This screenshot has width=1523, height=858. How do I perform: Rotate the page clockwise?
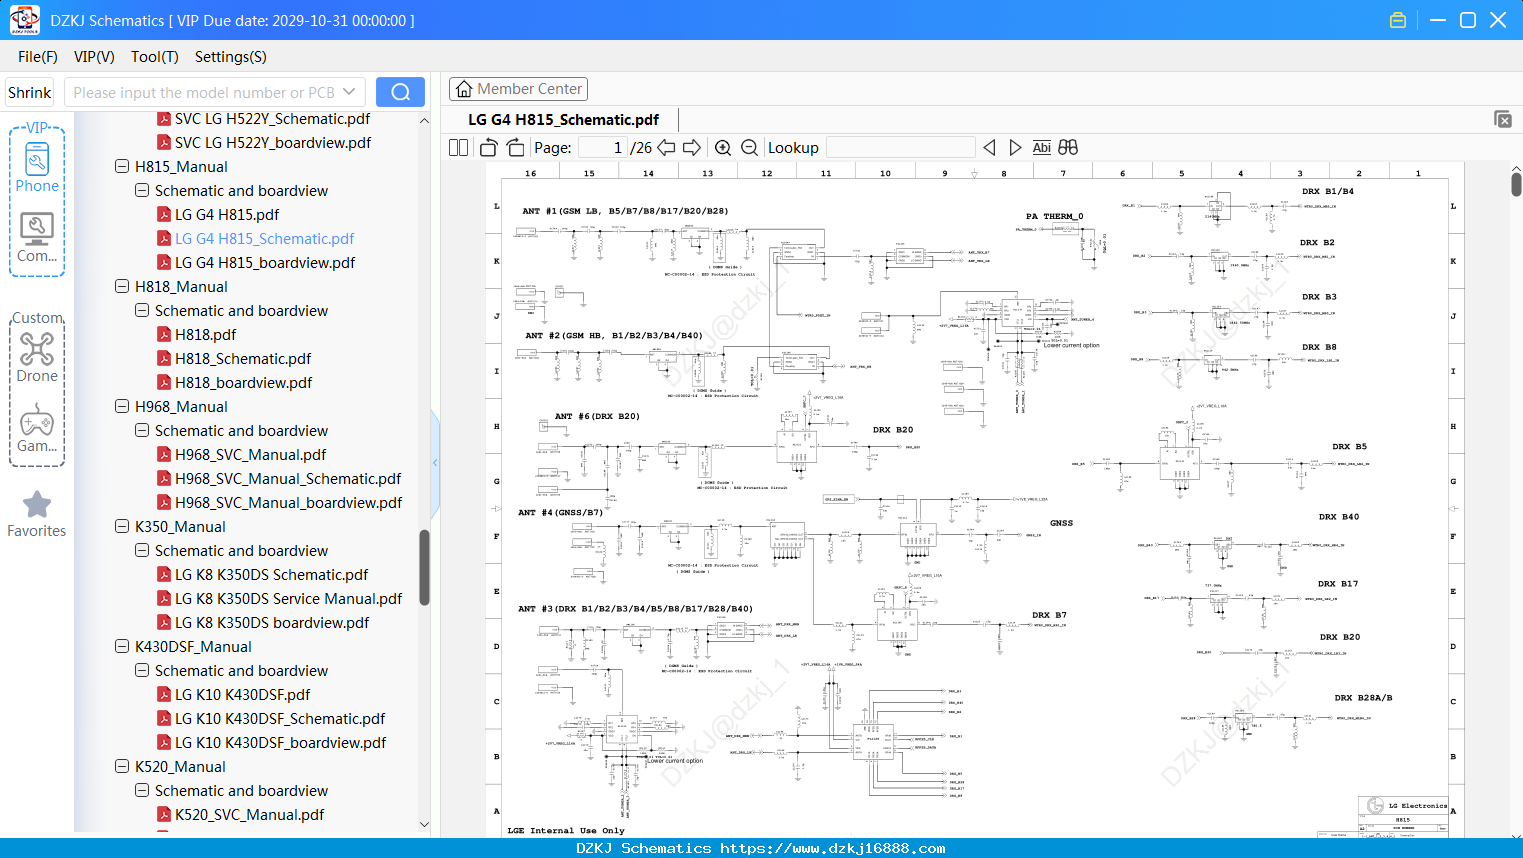[515, 147]
